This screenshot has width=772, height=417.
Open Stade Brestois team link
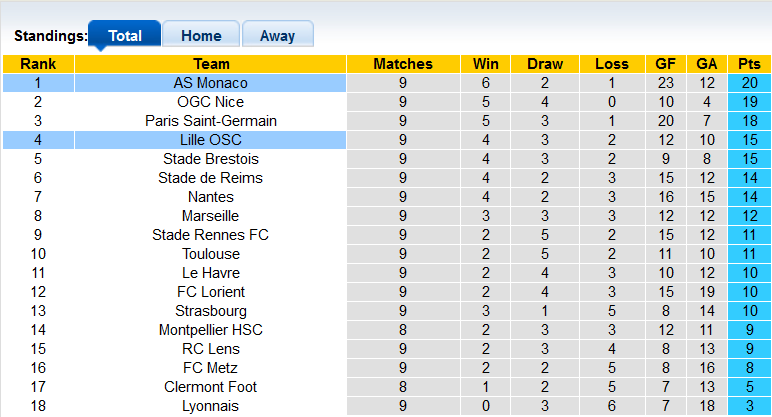coord(210,159)
